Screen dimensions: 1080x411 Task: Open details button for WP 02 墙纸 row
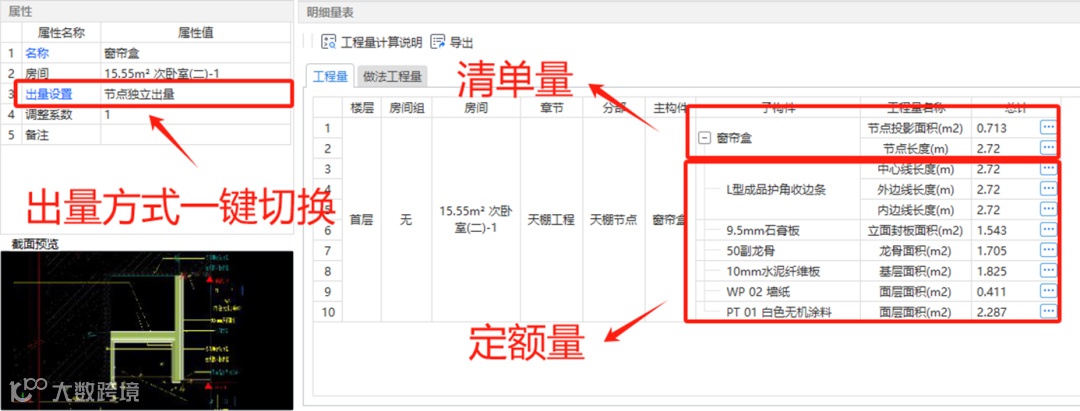pos(1048,291)
